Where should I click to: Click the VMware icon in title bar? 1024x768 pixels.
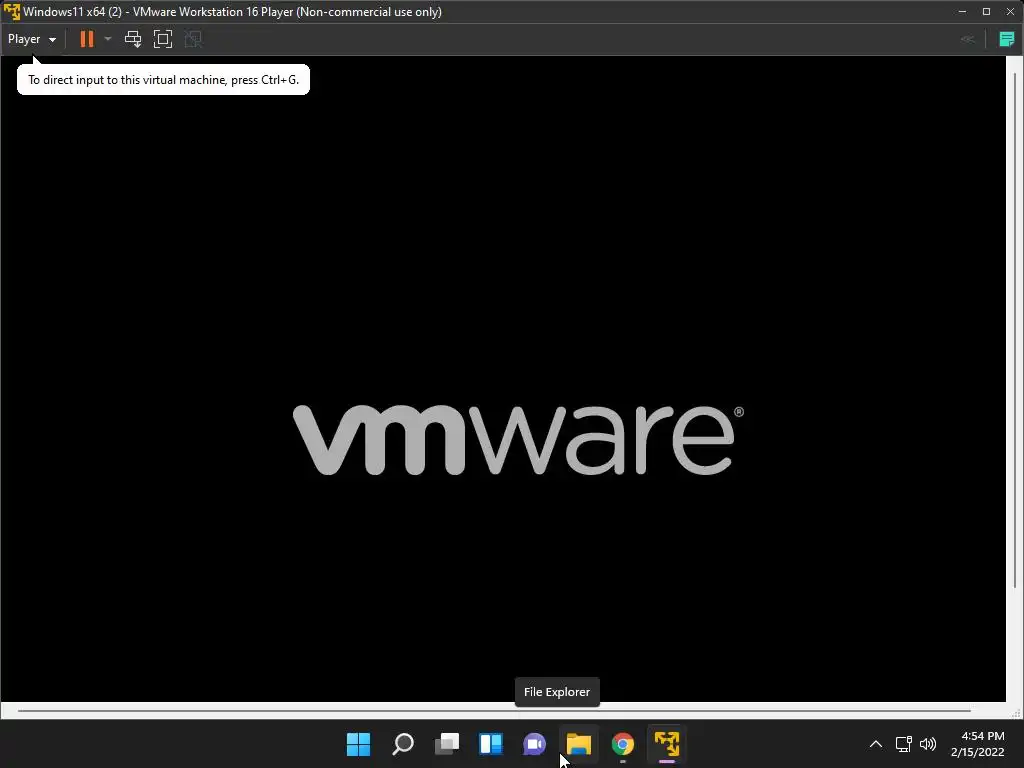coord(12,12)
